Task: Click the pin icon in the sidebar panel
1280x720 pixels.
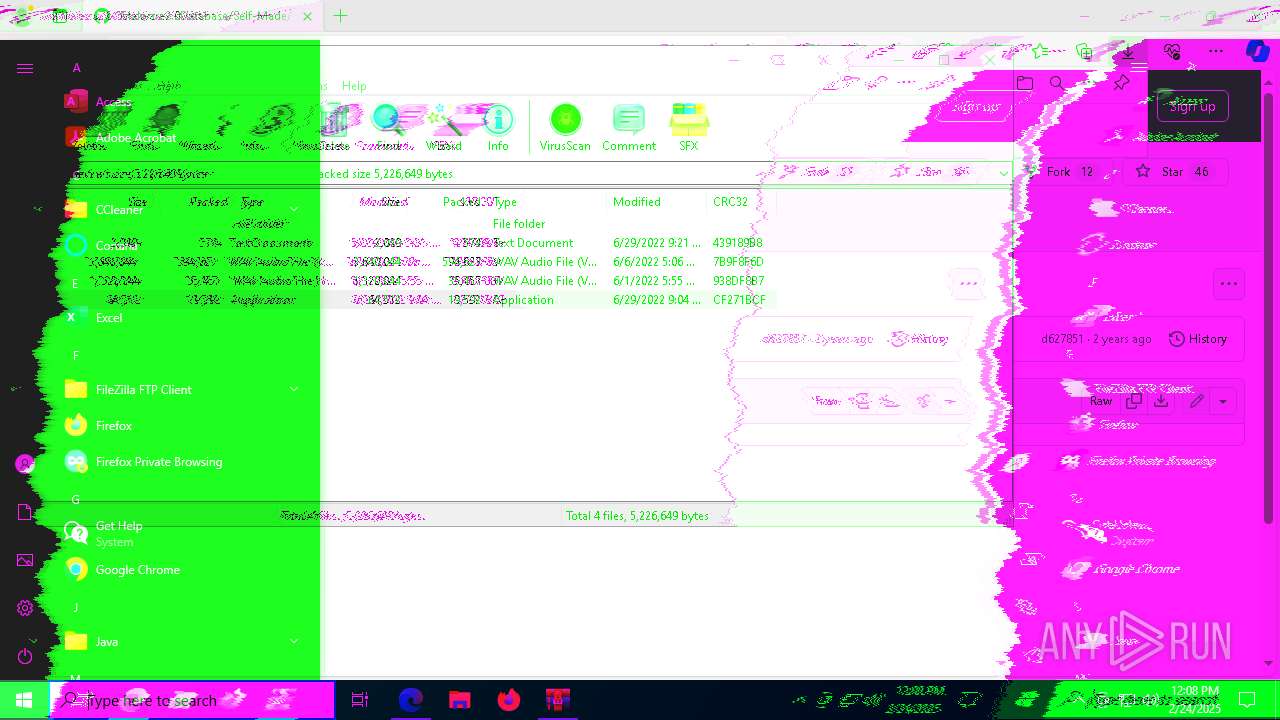Action: [x=1121, y=83]
